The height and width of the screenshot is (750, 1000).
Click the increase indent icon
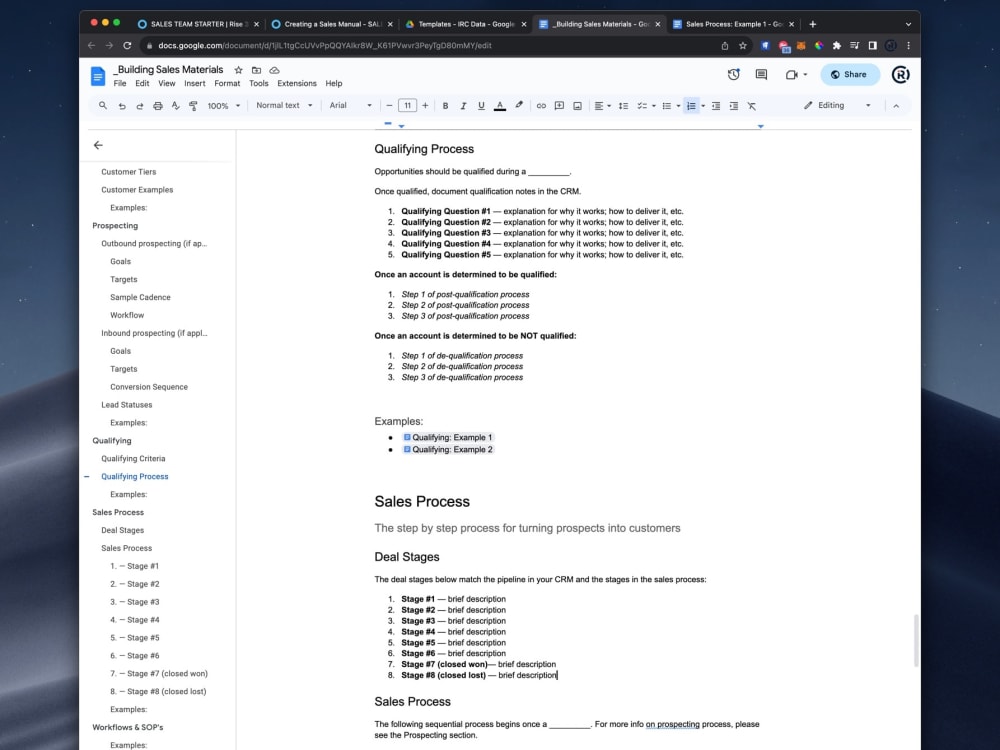[x=733, y=106]
